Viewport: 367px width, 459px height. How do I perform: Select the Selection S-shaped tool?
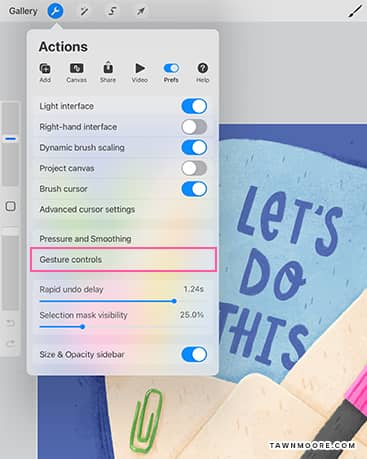tap(112, 11)
